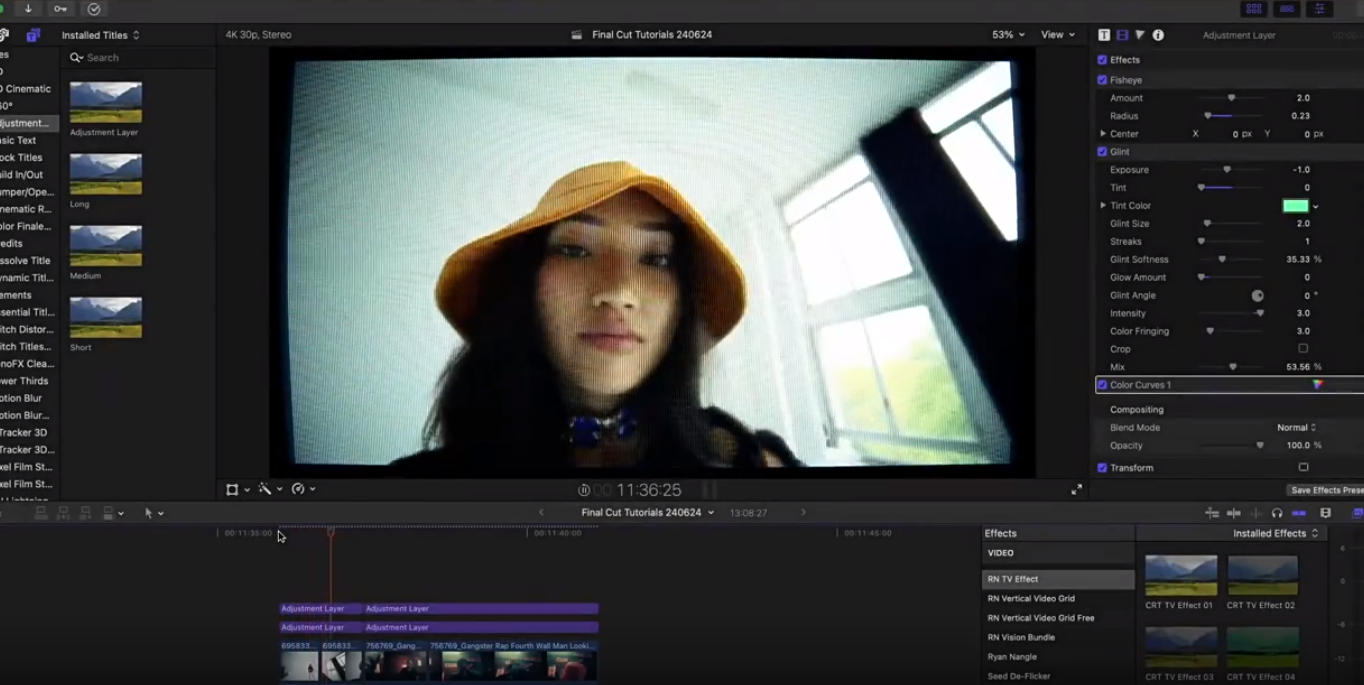Open the retime speedometer icon menu
Image resolution: width=1364 pixels, height=685 pixels.
tap(299, 489)
